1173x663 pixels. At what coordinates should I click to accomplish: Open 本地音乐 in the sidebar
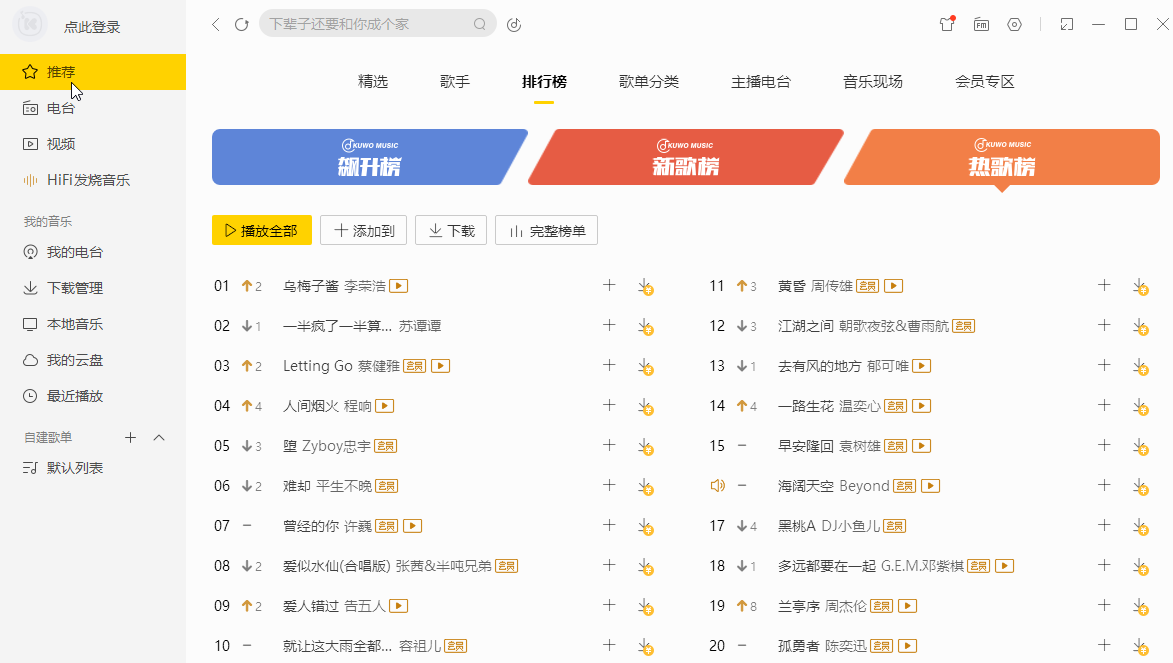click(63, 323)
